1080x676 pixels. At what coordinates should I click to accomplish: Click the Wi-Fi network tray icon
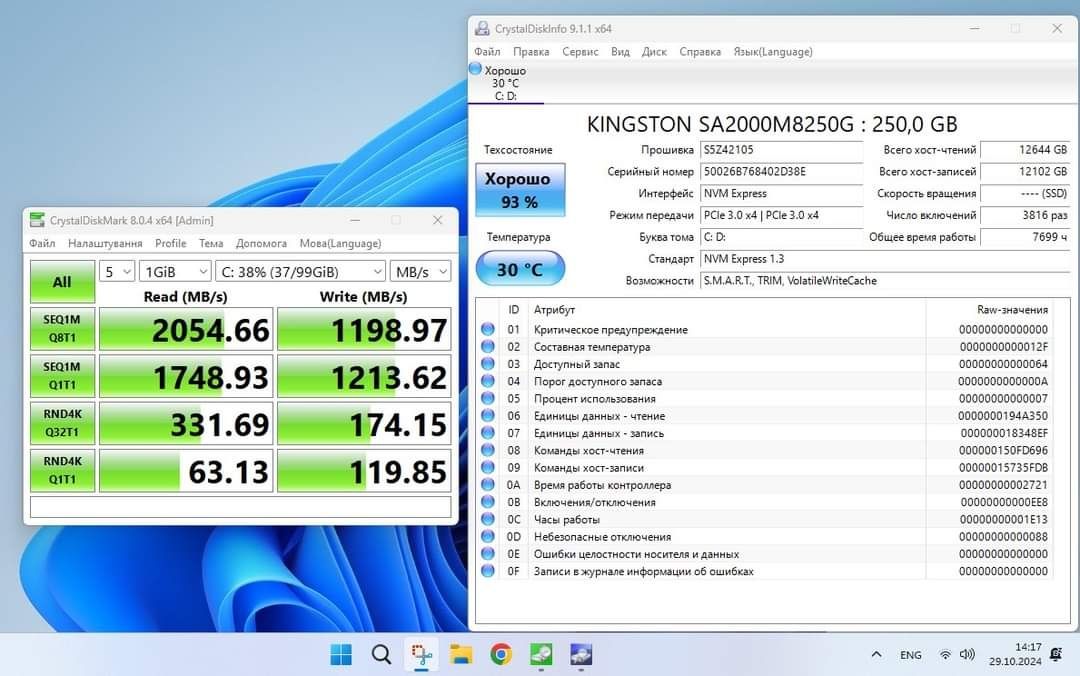(x=946, y=655)
